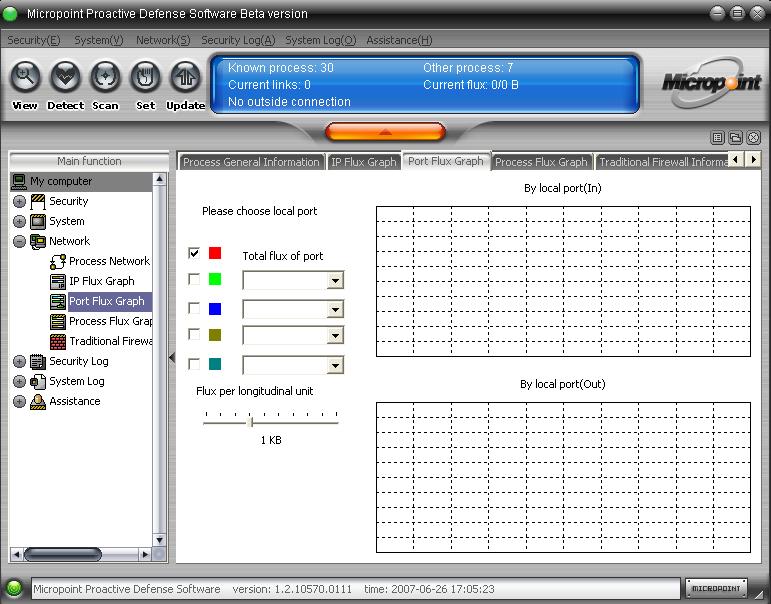Click the Micropoint logo at top right

711,84
